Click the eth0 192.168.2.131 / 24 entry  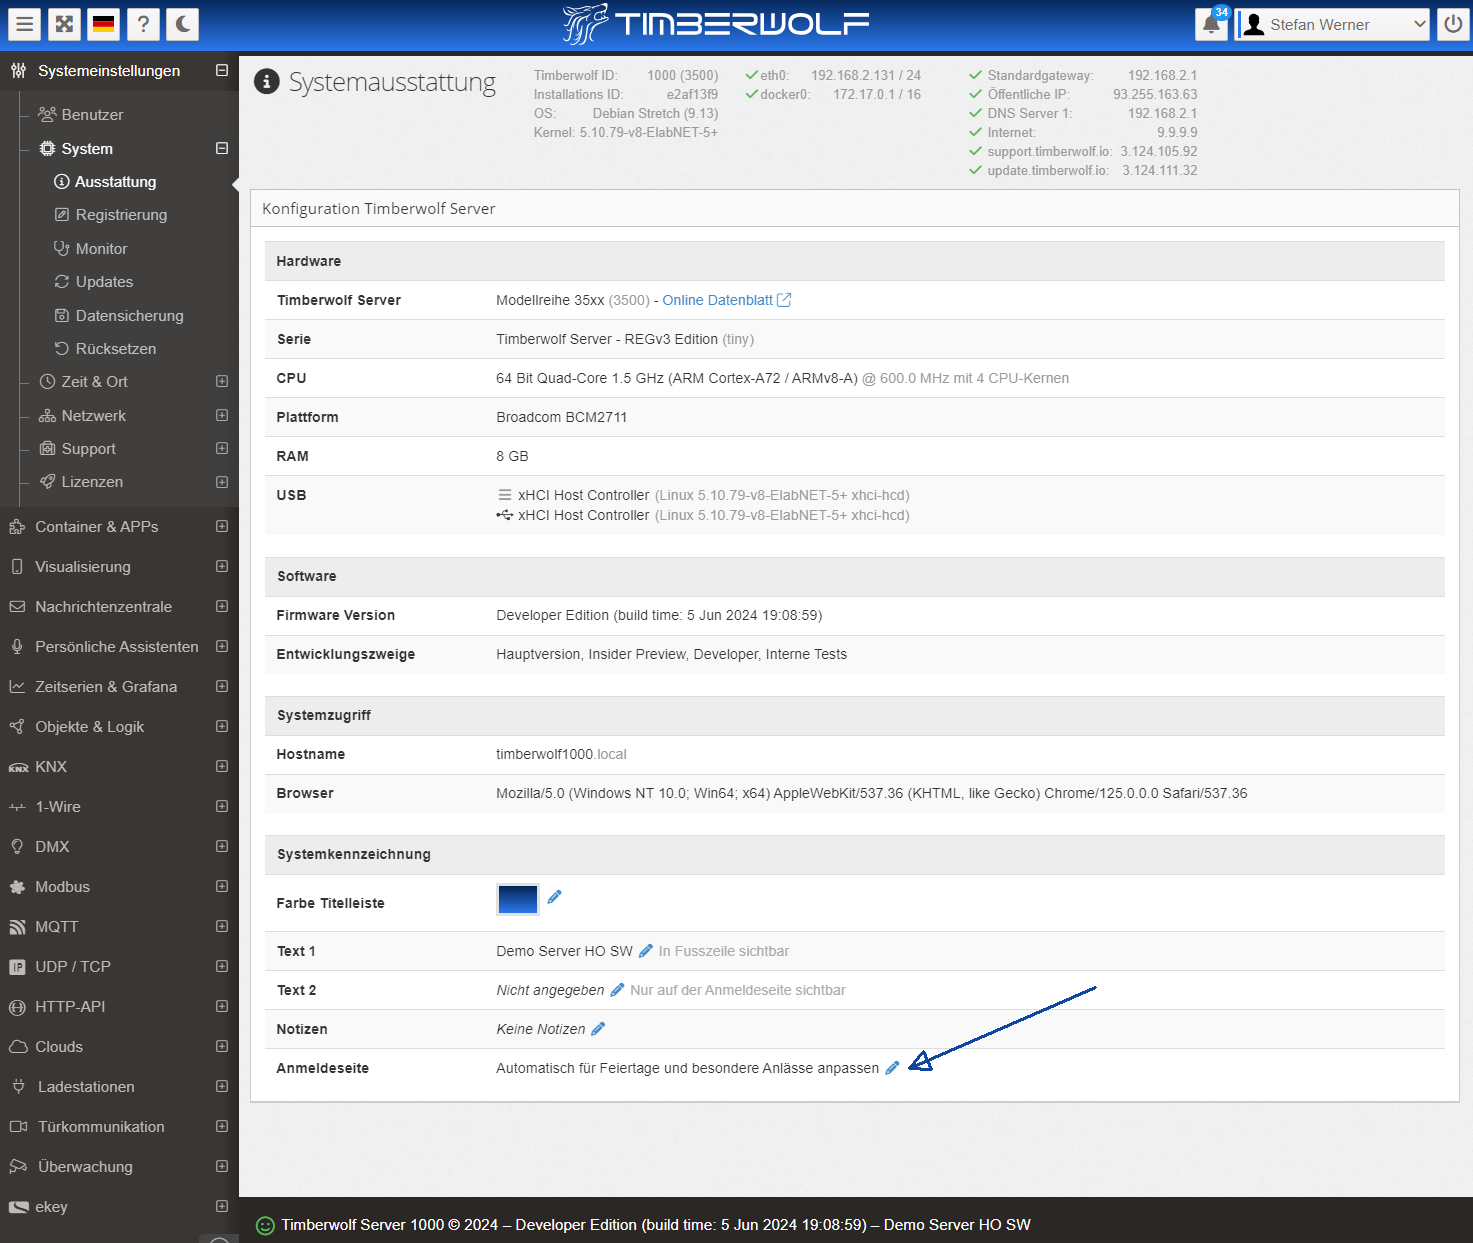833,76
